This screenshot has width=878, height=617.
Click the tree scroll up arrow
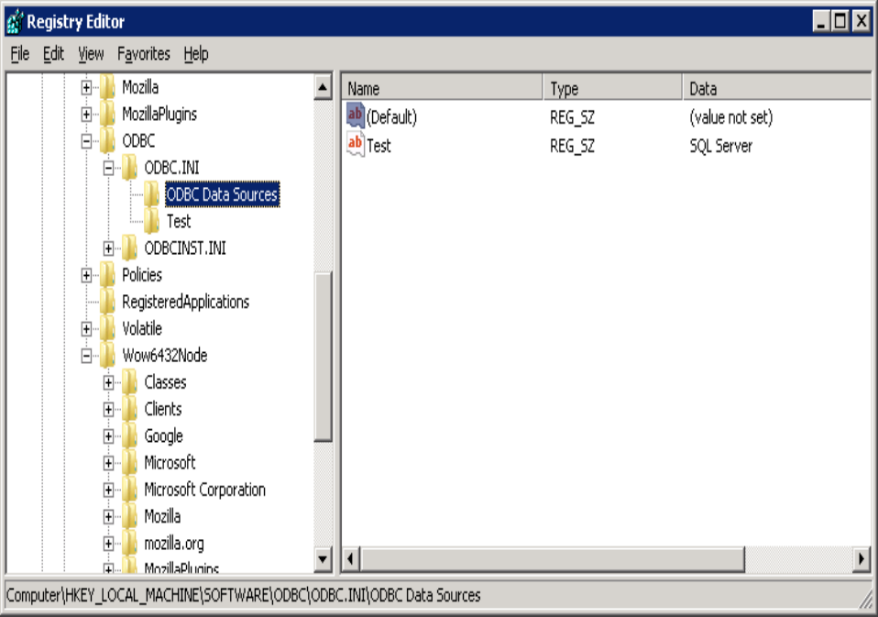[x=323, y=87]
